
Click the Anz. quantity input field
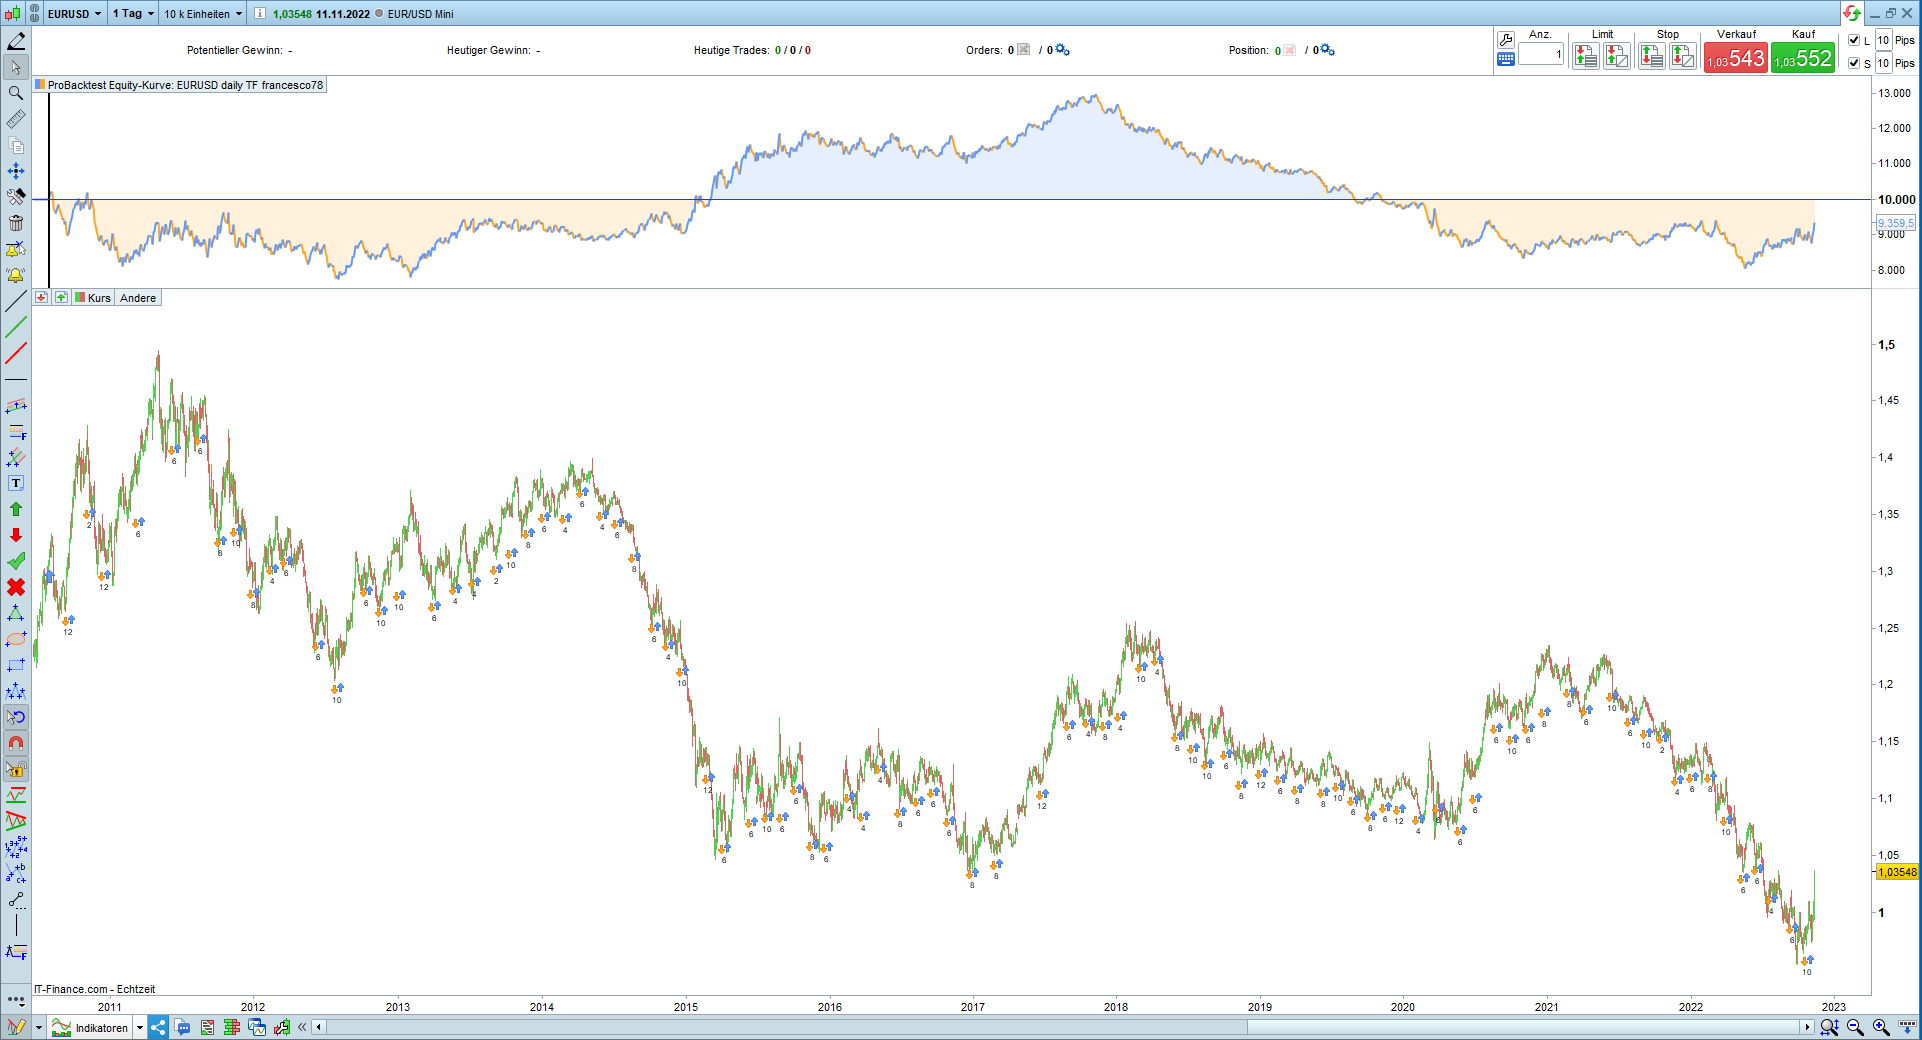coord(1541,54)
